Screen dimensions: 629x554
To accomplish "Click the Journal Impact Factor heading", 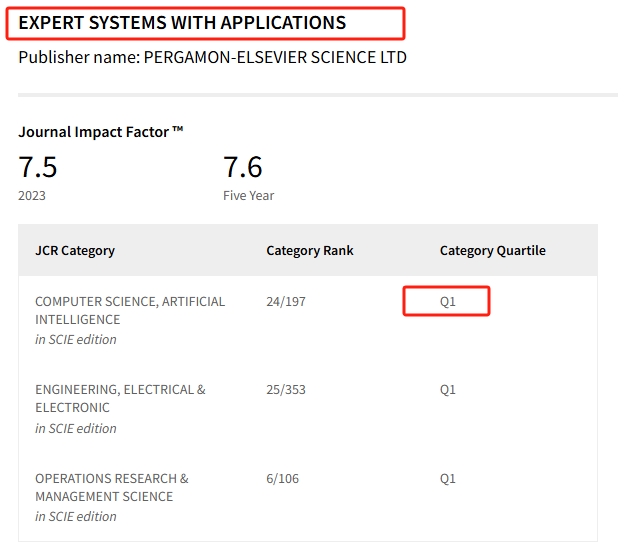I will click(x=100, y=132).
